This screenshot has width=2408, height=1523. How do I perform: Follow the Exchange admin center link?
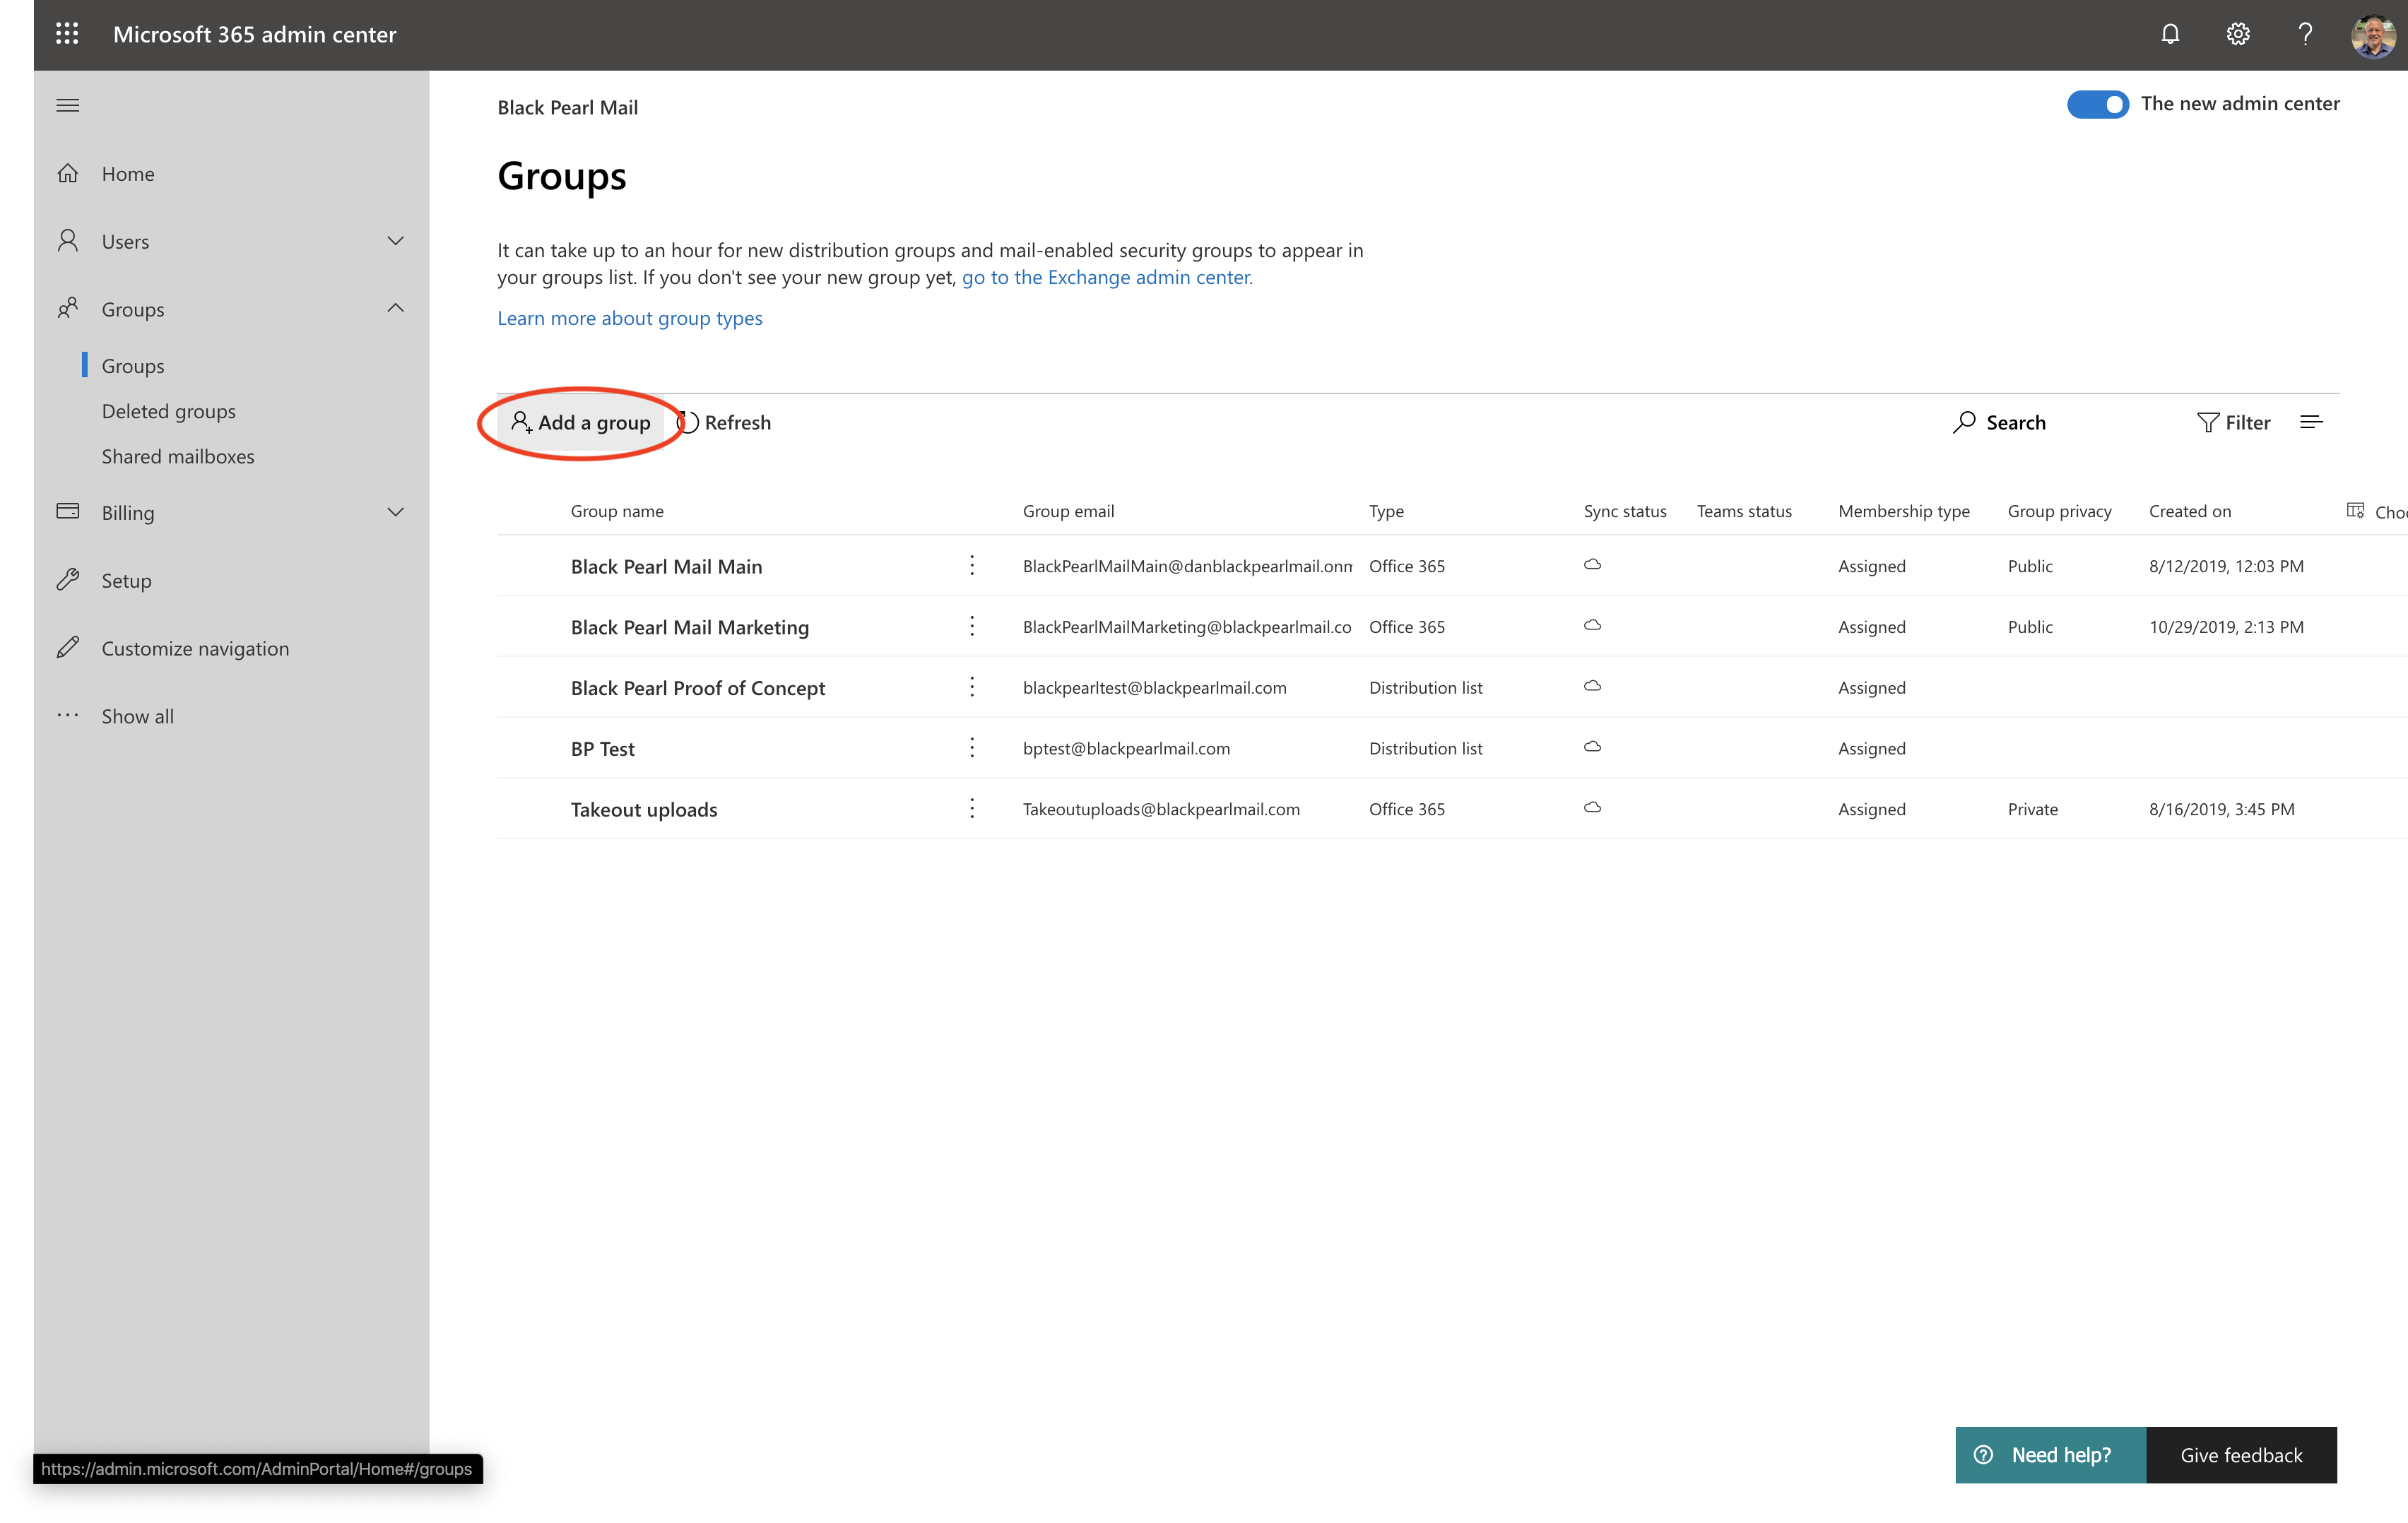tap(1106, 277)
